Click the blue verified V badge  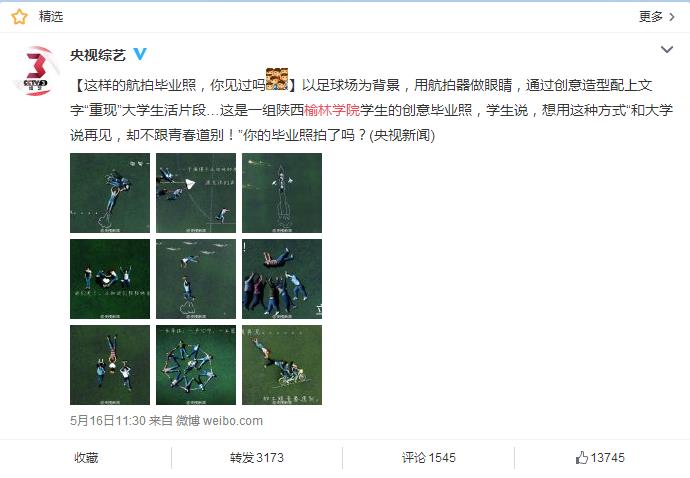coord(140,54)
